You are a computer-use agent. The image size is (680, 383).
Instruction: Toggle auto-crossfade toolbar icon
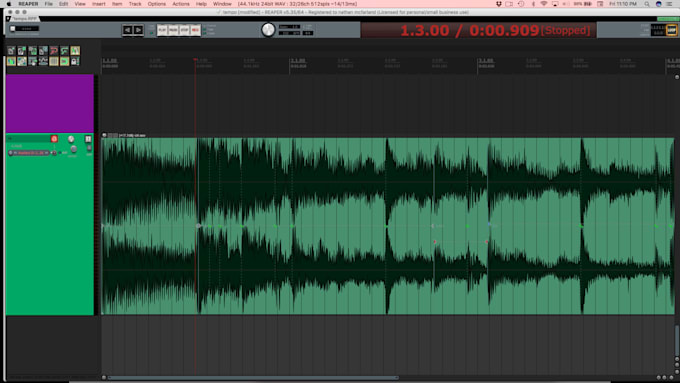coord(11,61)
